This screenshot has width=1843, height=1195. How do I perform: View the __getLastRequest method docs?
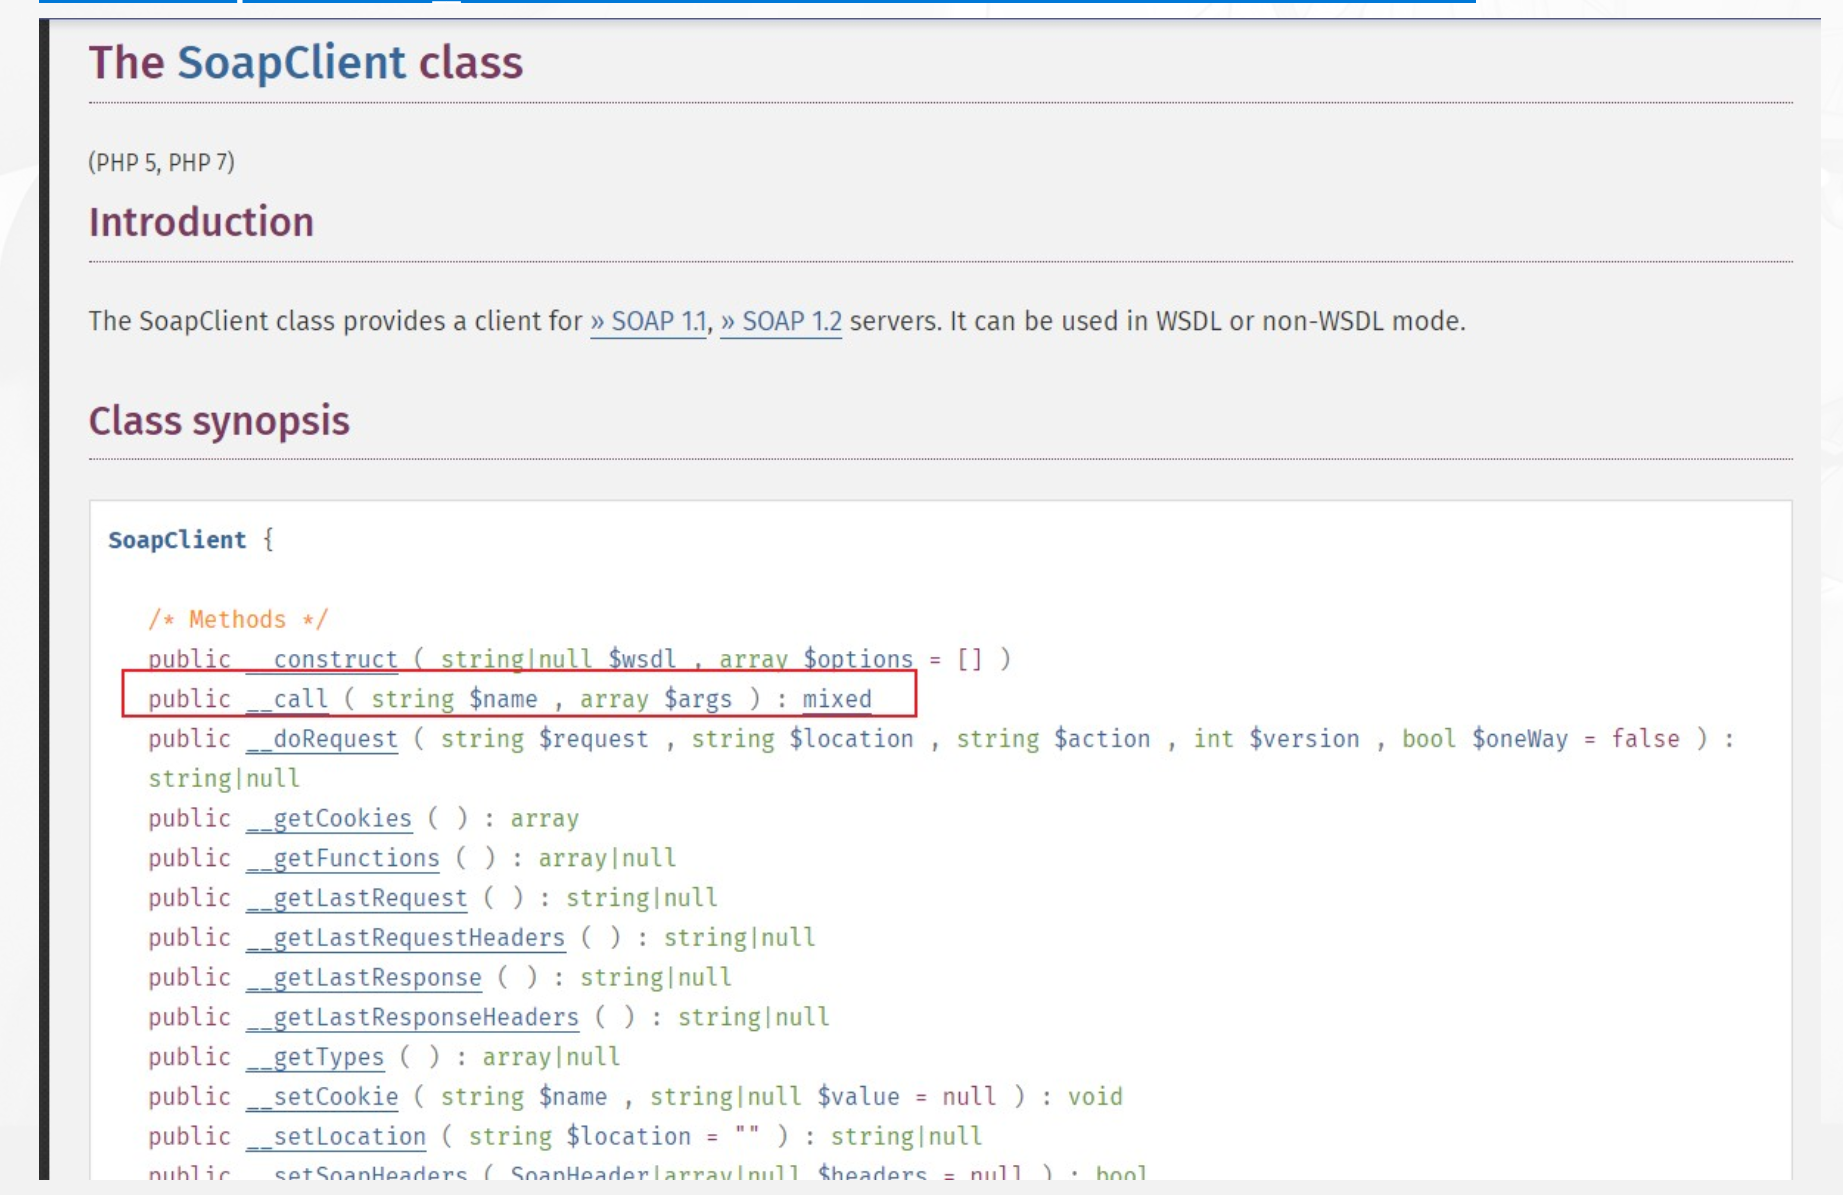[x=357, y=898]
